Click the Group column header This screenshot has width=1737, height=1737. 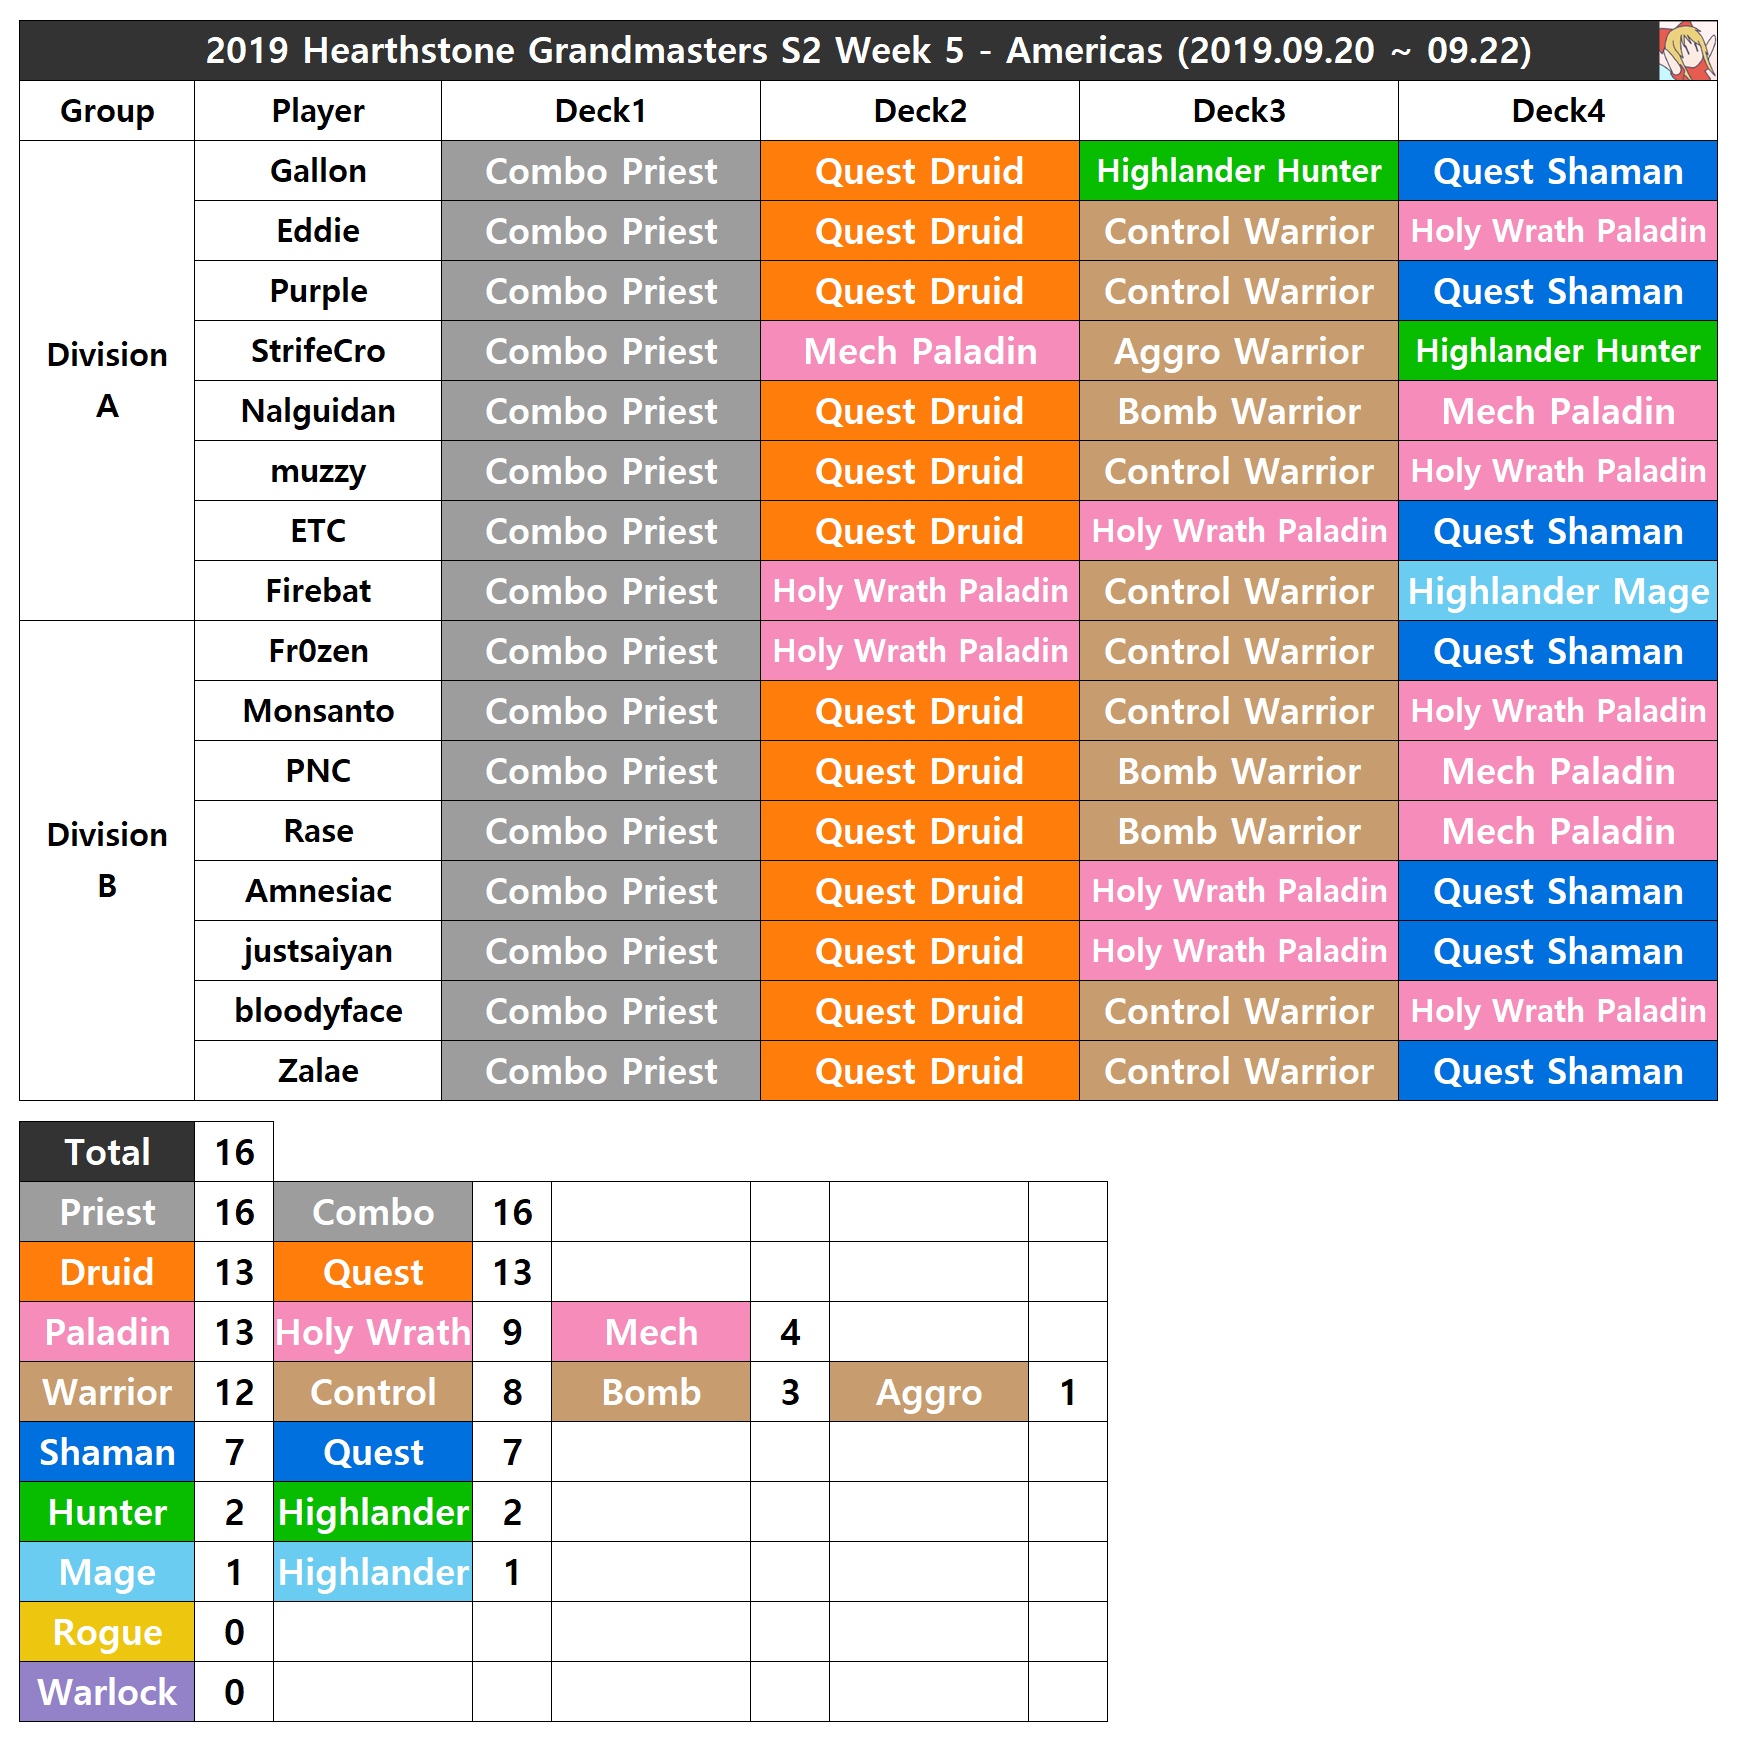(107, 111)
